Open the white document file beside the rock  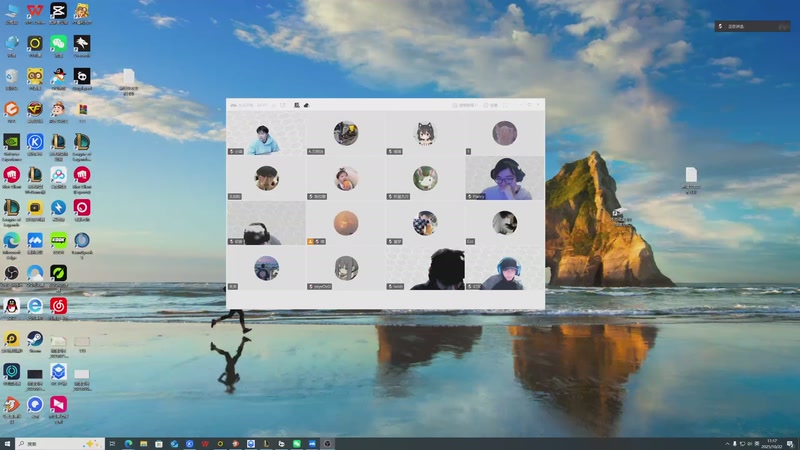pos(691,180)
